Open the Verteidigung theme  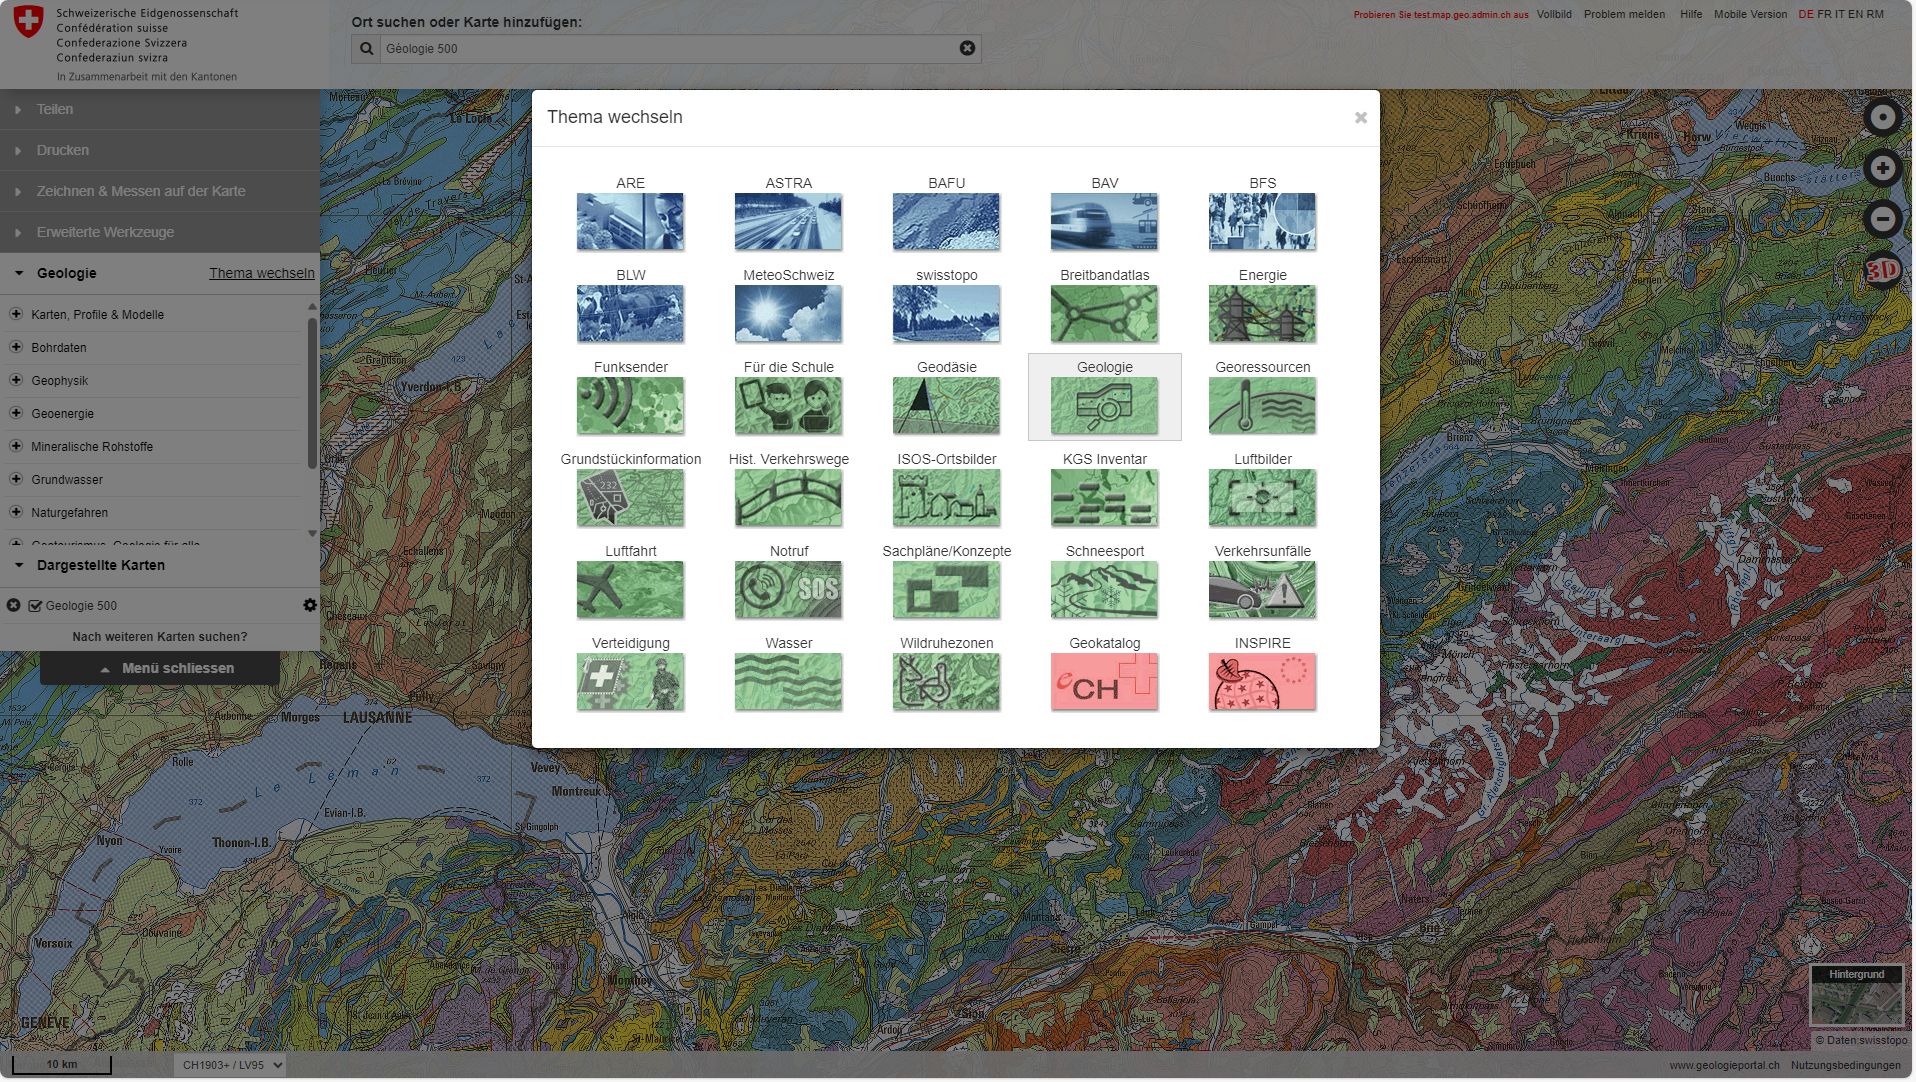630,681
